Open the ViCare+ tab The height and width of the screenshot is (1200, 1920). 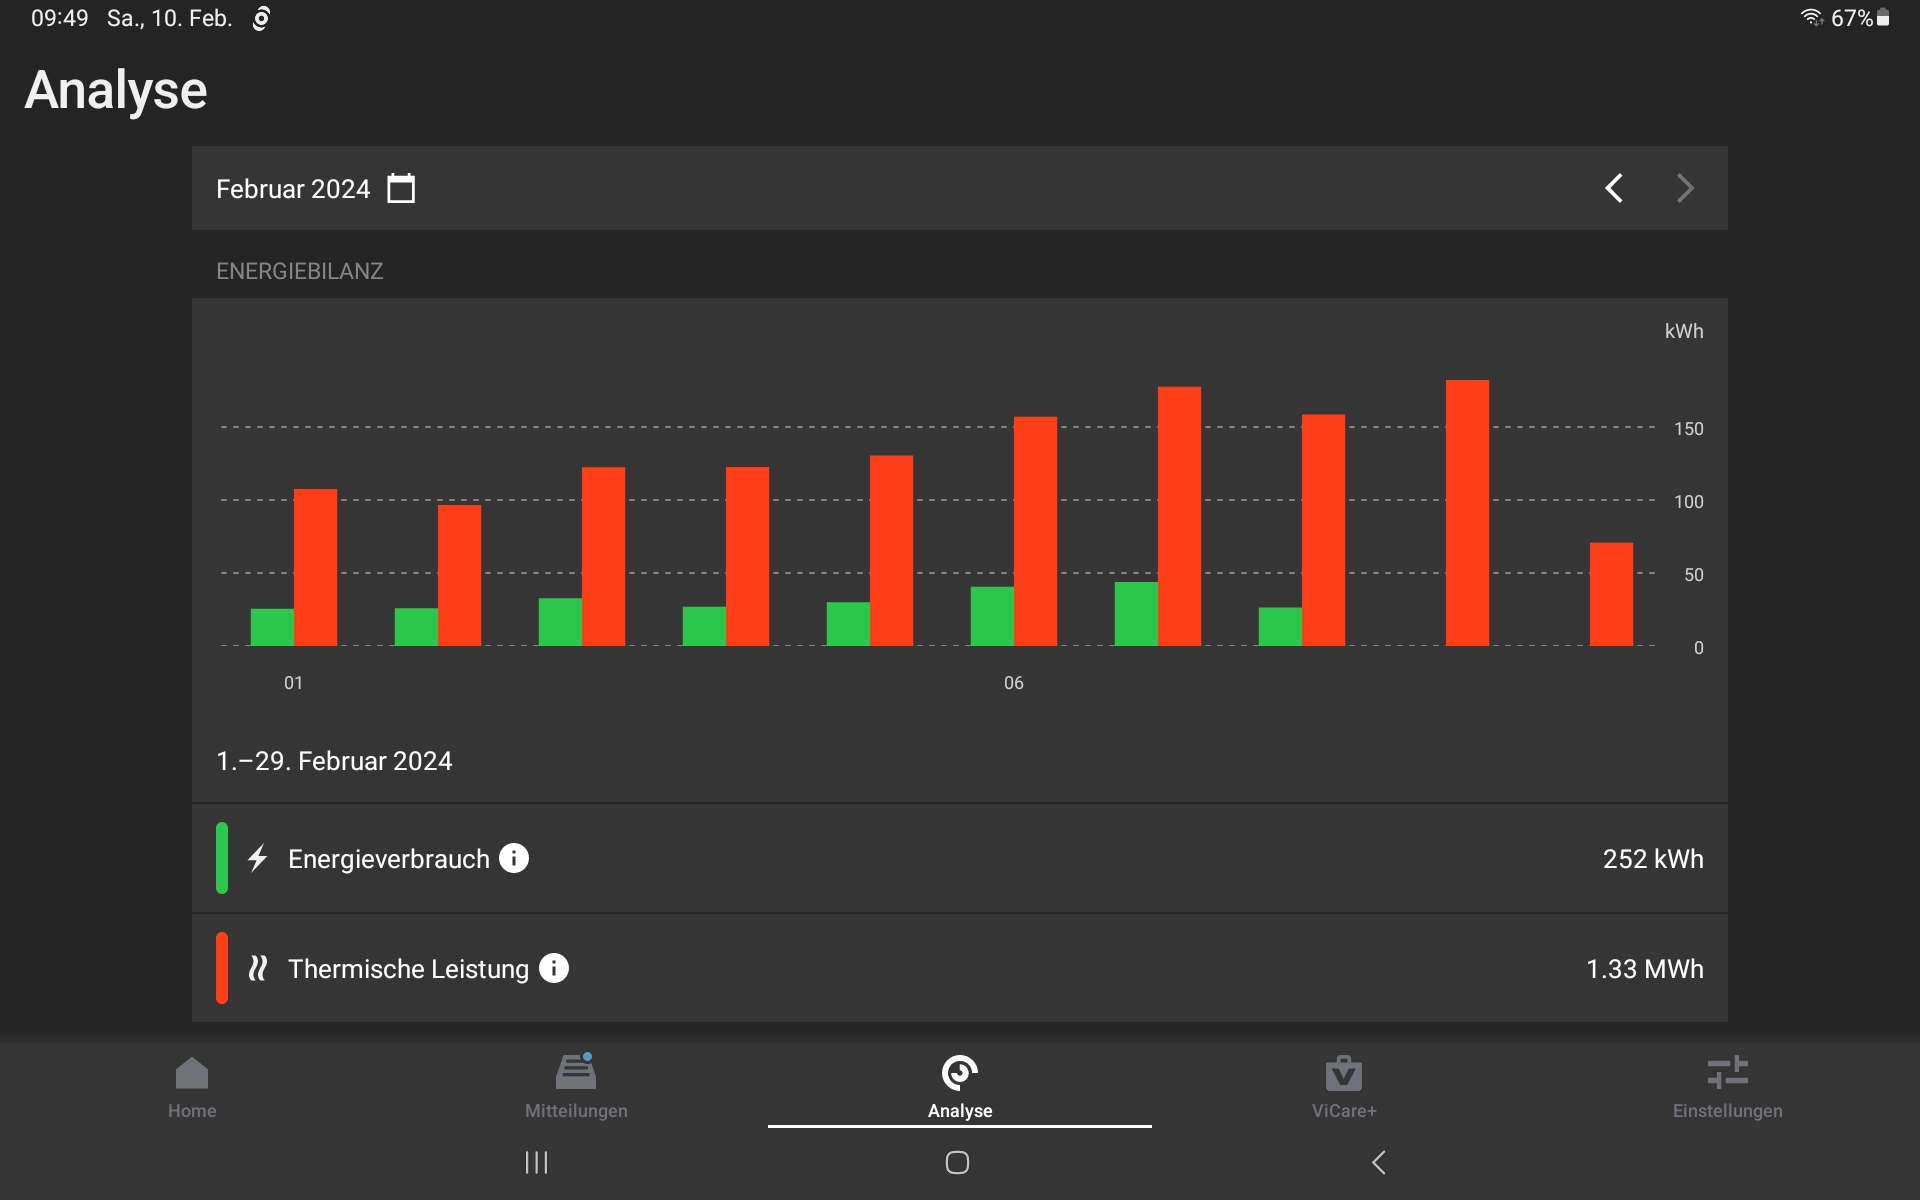pos(1344,1088)
